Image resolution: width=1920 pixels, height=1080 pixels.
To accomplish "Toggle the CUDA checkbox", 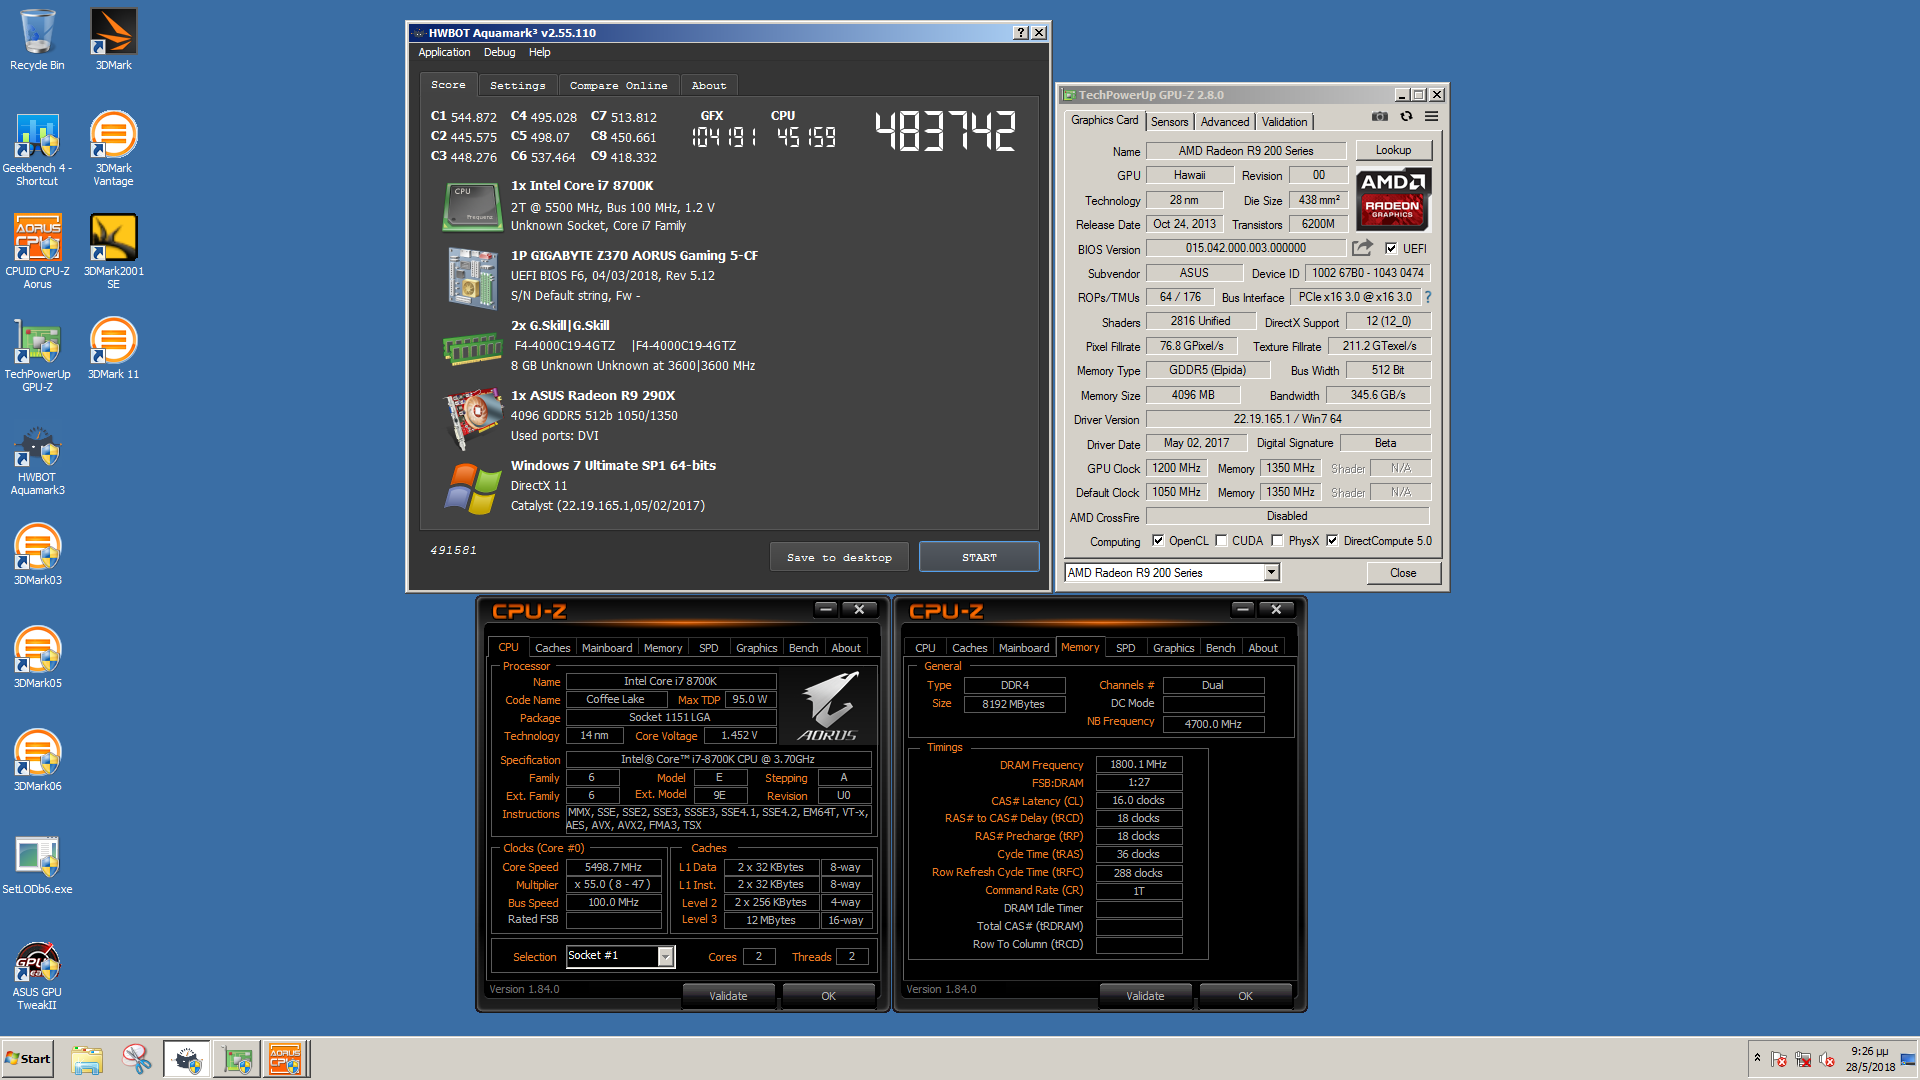I will 1221,541.
